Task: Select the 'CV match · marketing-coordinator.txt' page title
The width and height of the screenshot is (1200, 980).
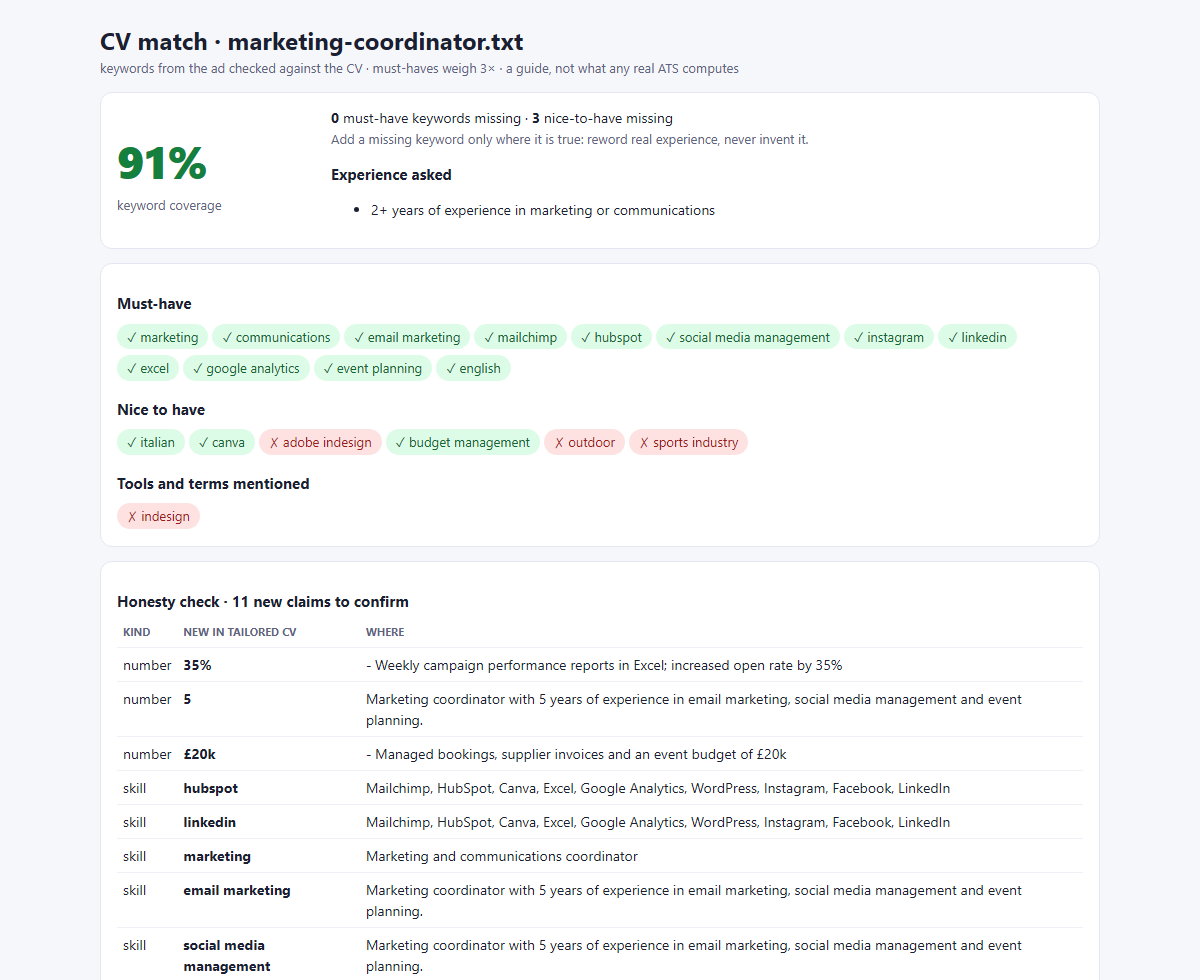Action: tap(312, 42)
